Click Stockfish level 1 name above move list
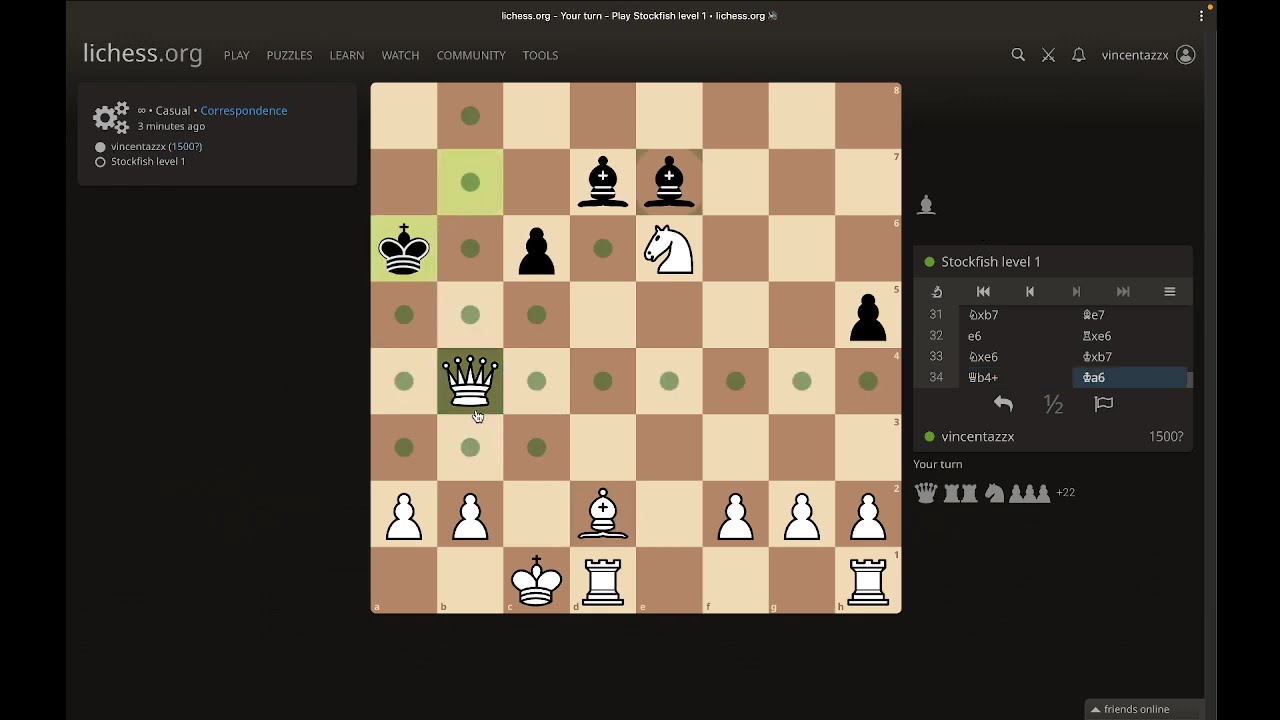Viewport: 1280px width, 720px height. pos(991,262)
